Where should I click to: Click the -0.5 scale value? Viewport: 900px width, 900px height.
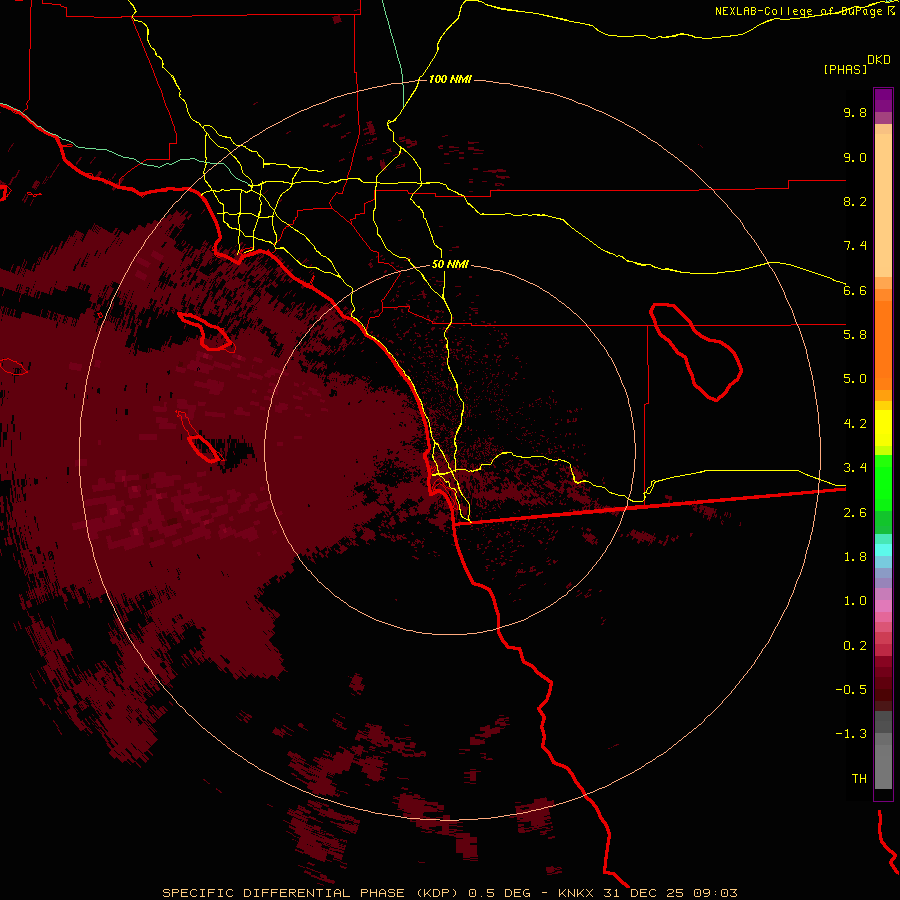pyautogui.click(x=851, y=690)
